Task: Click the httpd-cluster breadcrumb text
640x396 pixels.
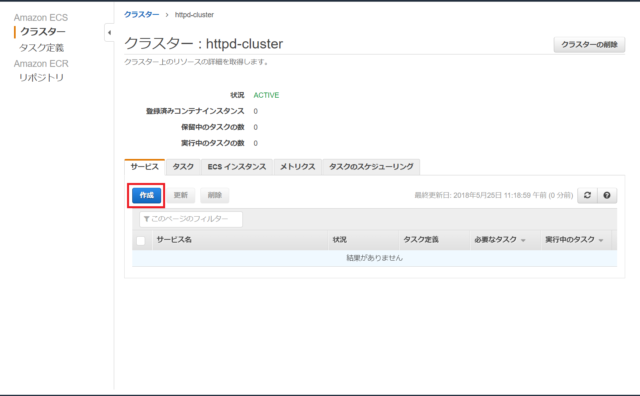Action: 194,15
